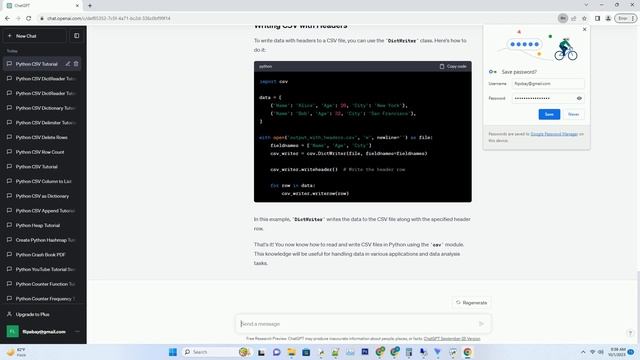Click the Copy code clipboard icon
Viewport: 640px width, 360px height.
pyautogui.click(x=442, y=66)
